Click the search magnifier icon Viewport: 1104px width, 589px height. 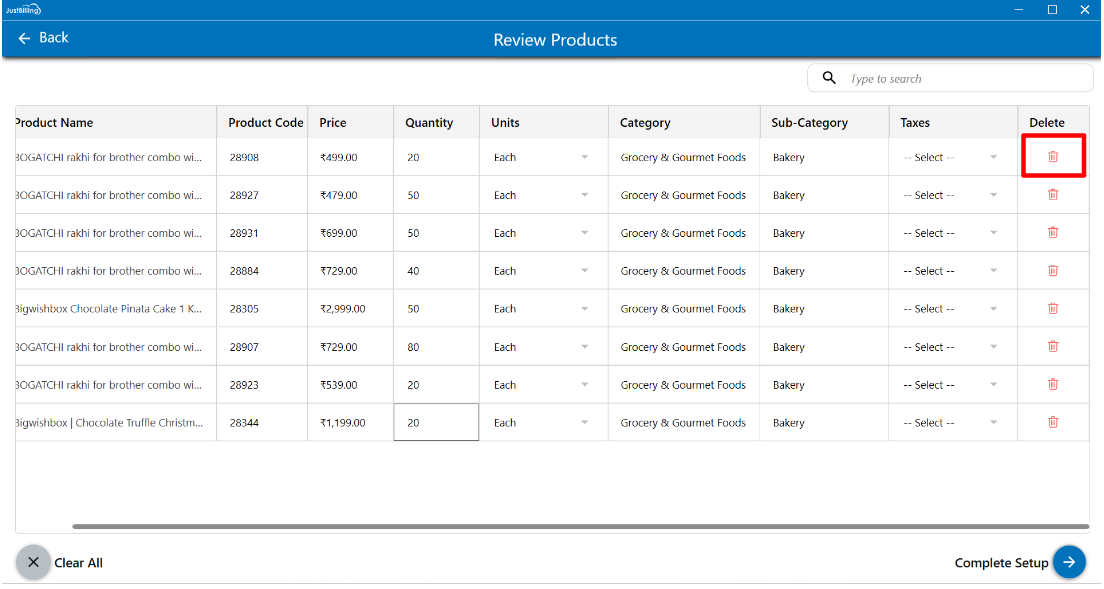click(x=829, y=78)
